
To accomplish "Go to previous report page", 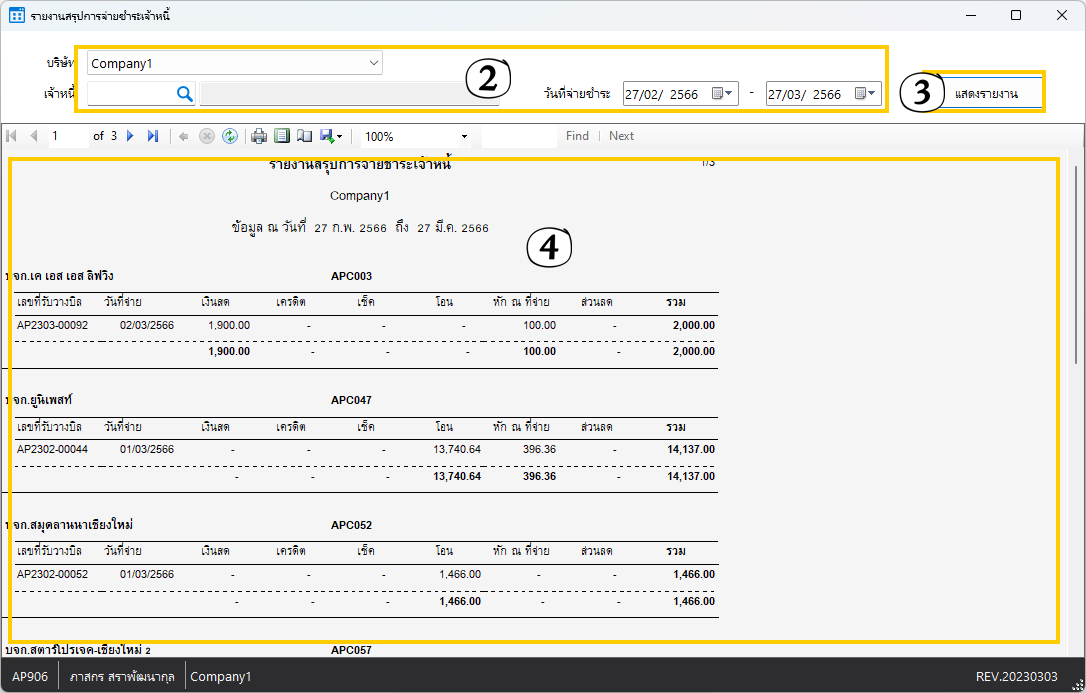I will [34, 136].
